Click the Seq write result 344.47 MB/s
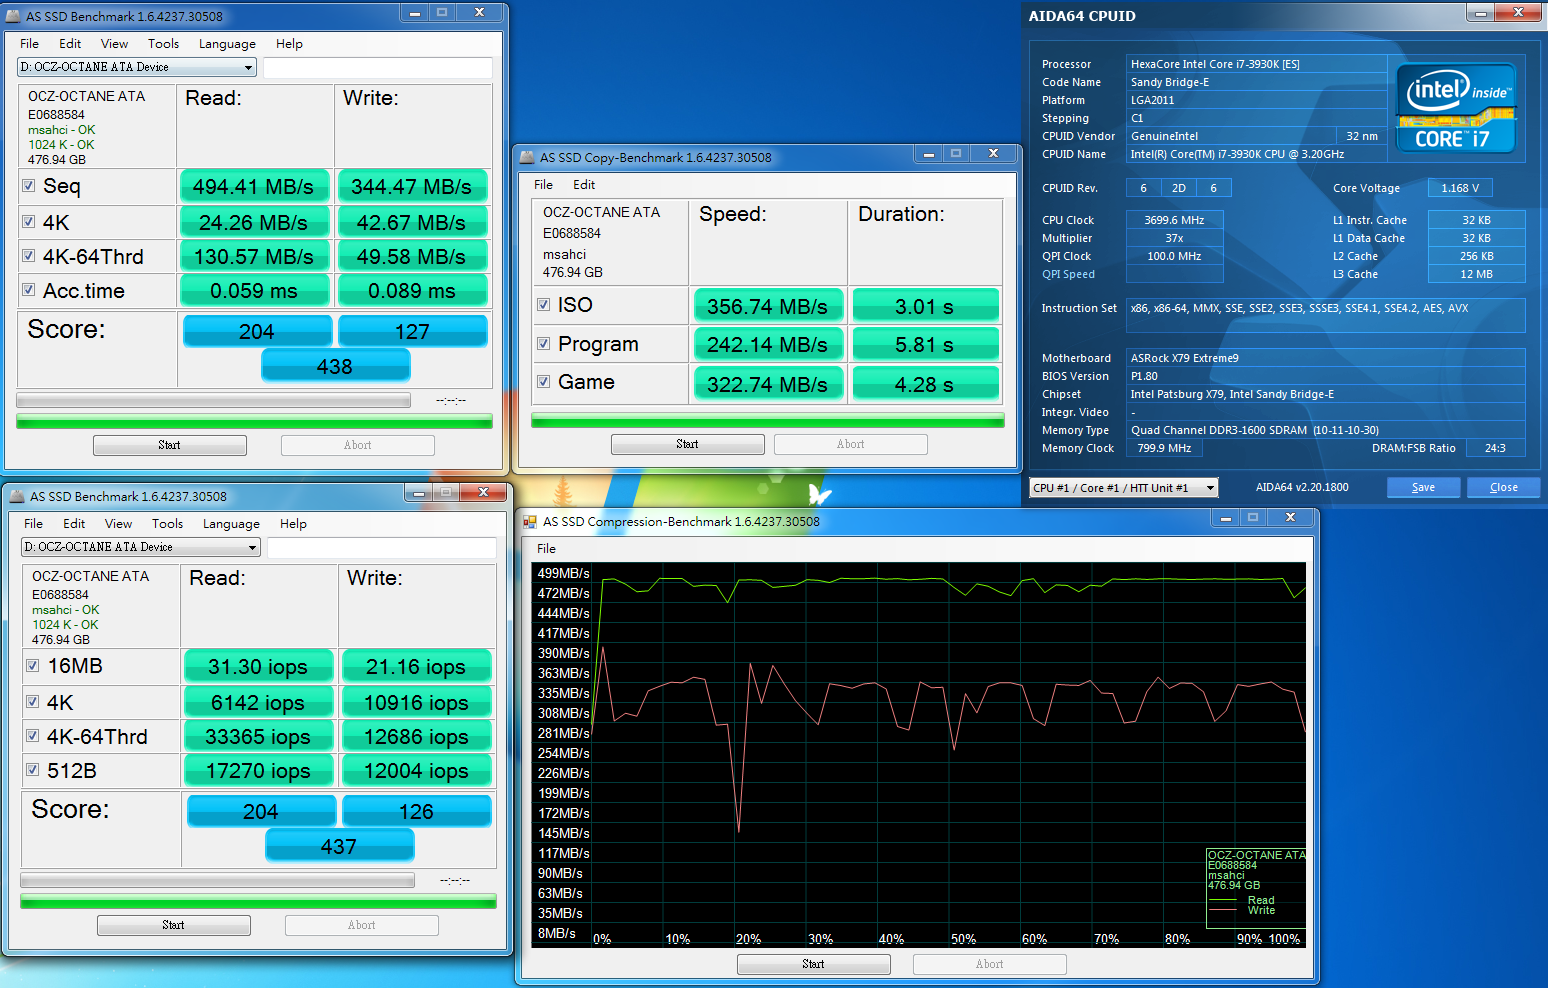The image size is (1548, 988). [x=412, y=186]
